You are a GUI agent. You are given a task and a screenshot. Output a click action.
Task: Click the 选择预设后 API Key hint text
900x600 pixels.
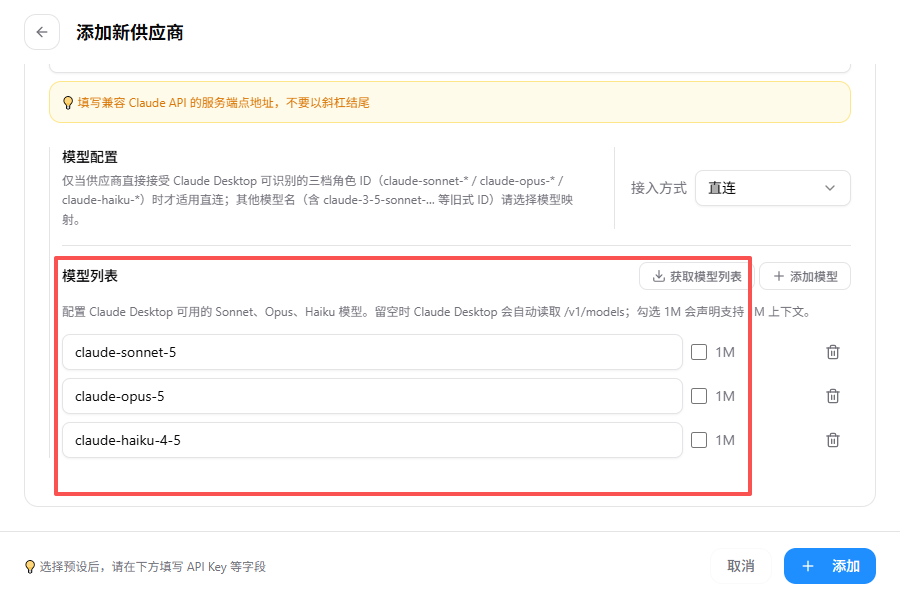(153, 567)
